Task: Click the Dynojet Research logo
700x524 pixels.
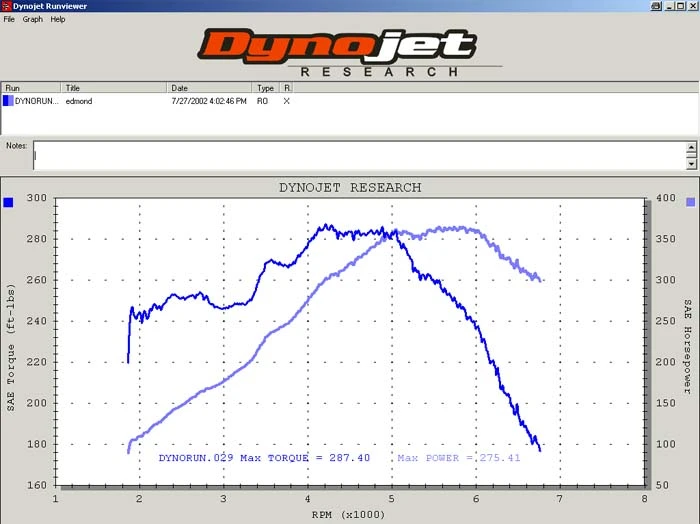Action: 350,53
